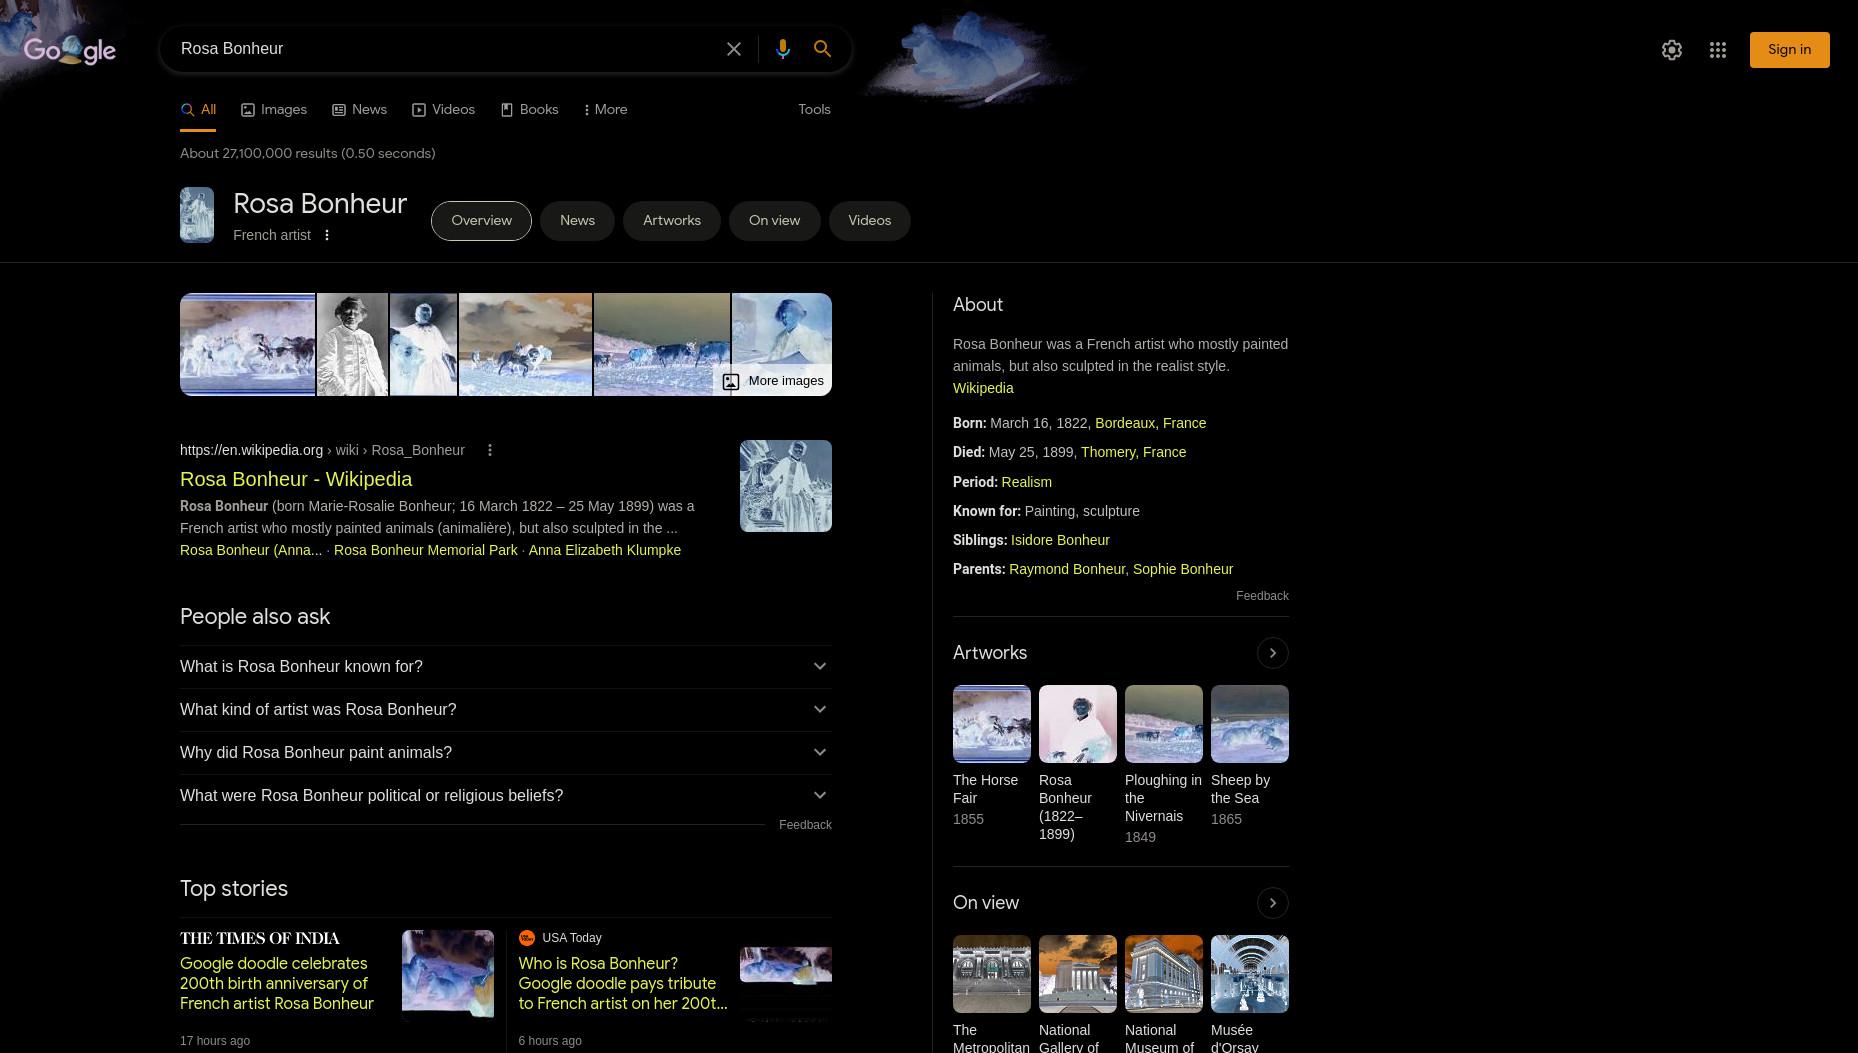
Task: Click Times of India story thumbnail
Action: coord(448,976)
